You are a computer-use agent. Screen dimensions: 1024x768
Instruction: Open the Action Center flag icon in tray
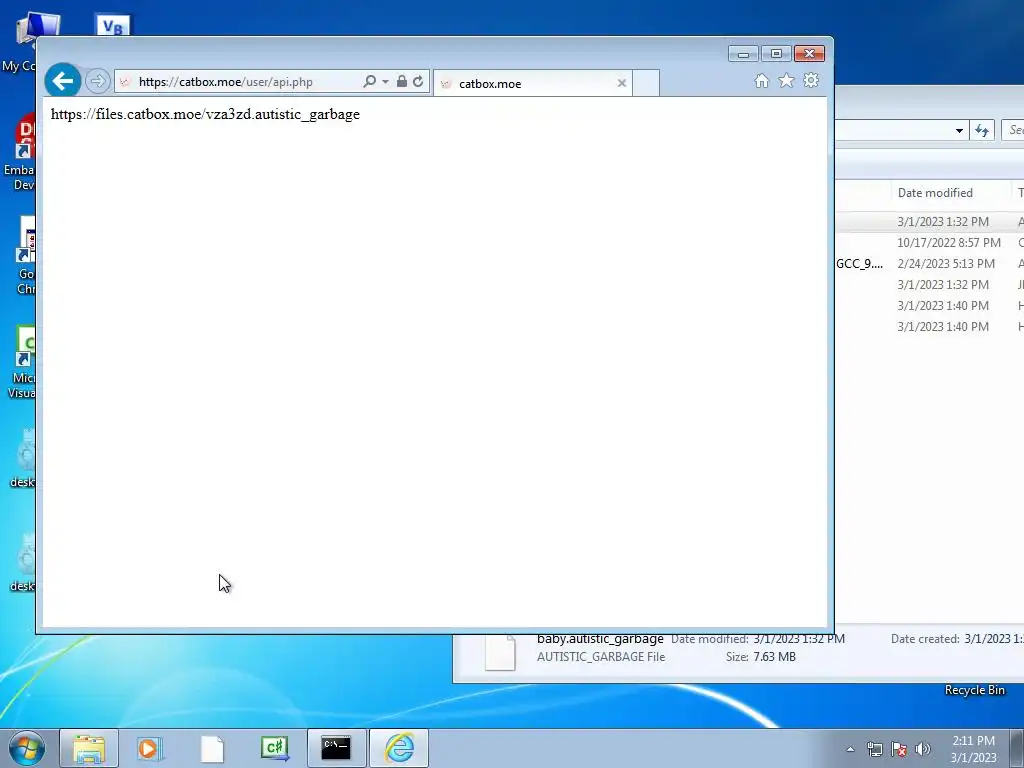click(899, 749)
